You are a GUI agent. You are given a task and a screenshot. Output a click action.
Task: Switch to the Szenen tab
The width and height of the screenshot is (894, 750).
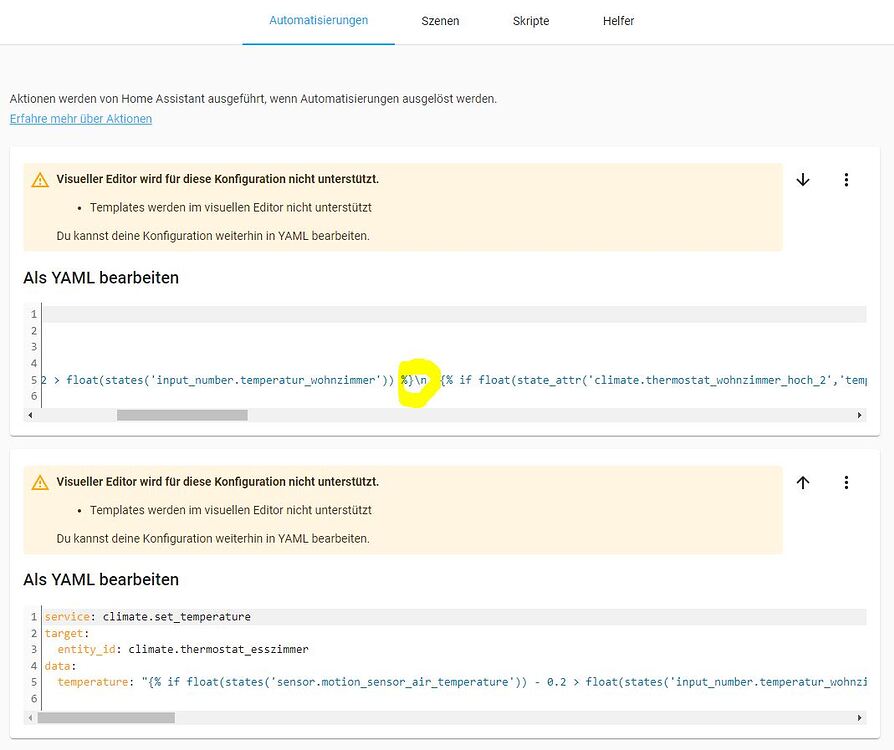440,20
